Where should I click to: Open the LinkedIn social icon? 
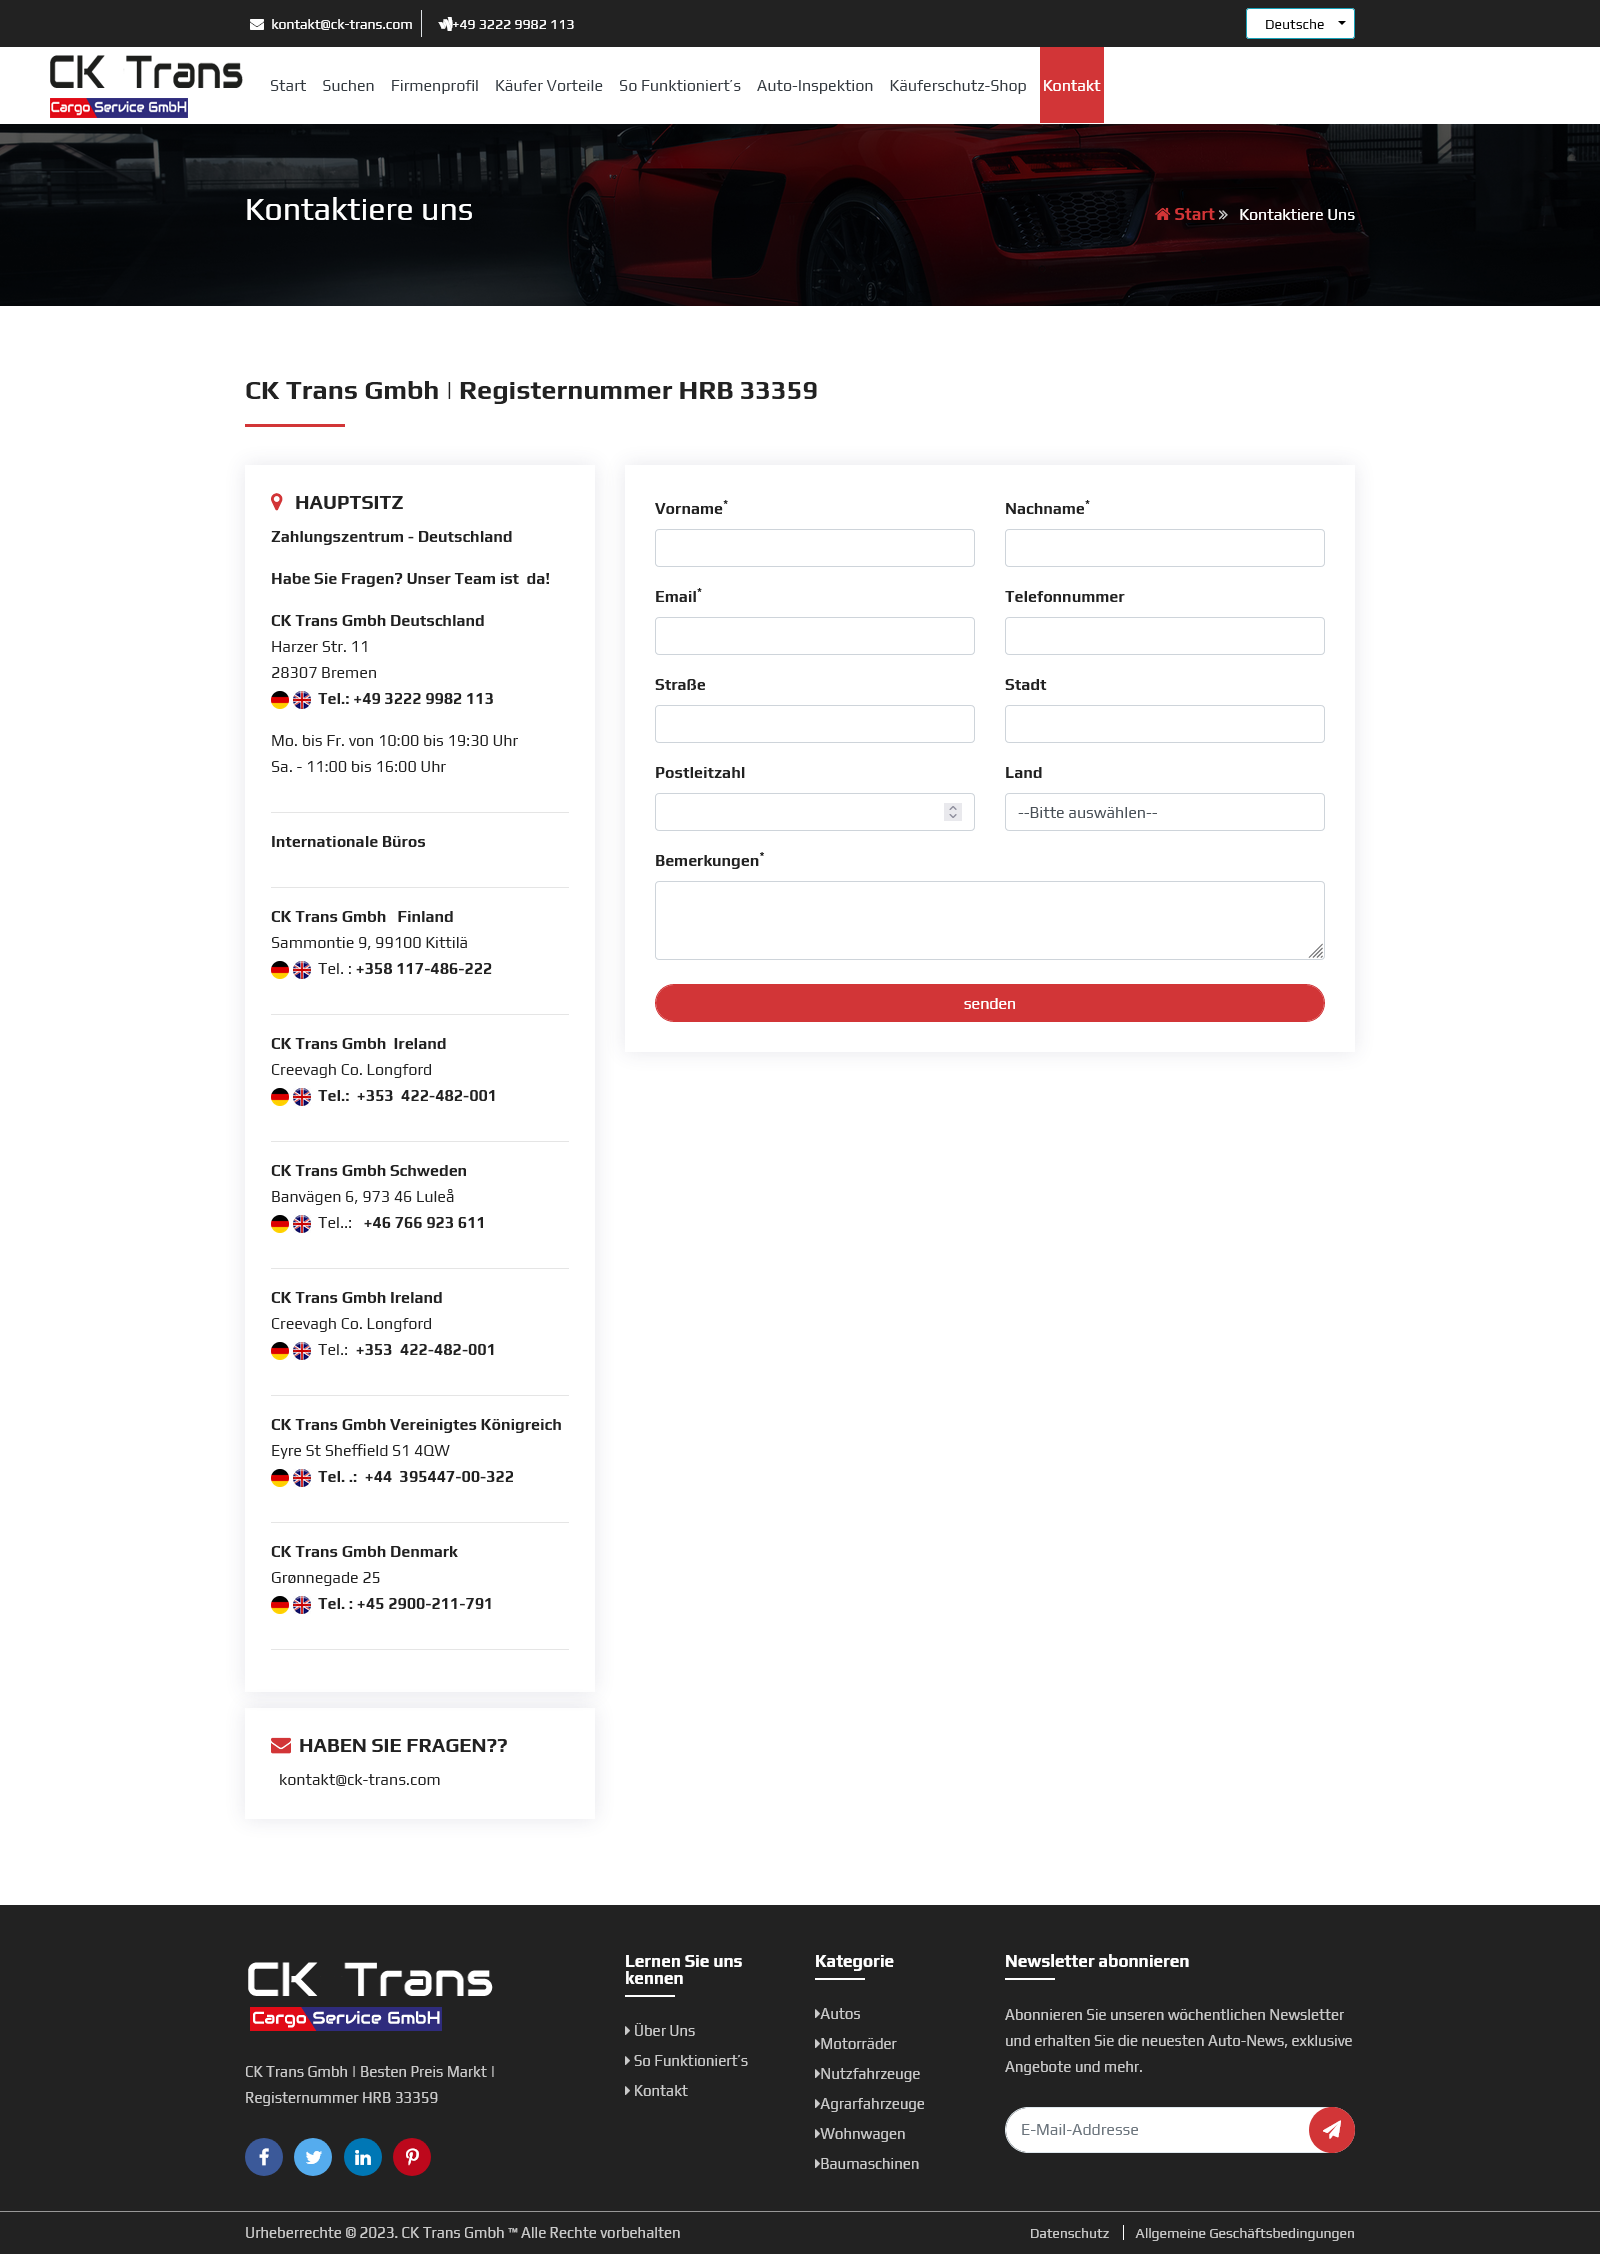(363, 2157)
